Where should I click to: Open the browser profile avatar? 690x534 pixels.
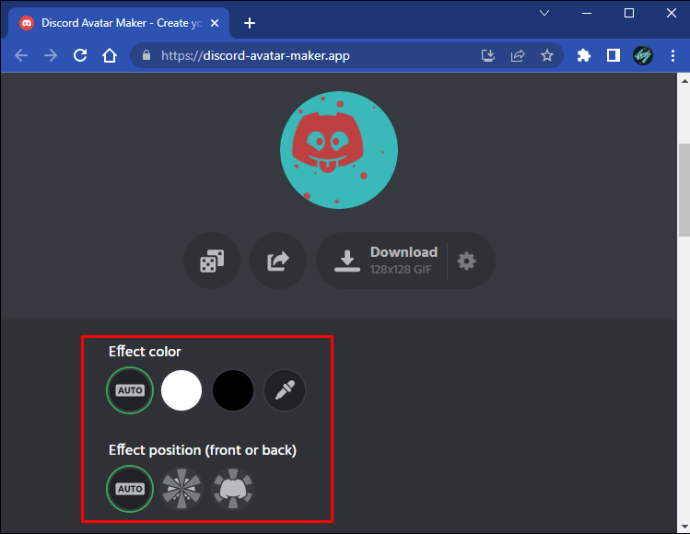coord(642,55)
